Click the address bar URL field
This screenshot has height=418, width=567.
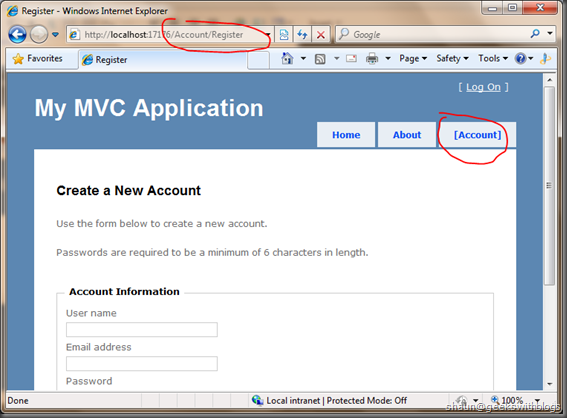[x=170, y=35]
